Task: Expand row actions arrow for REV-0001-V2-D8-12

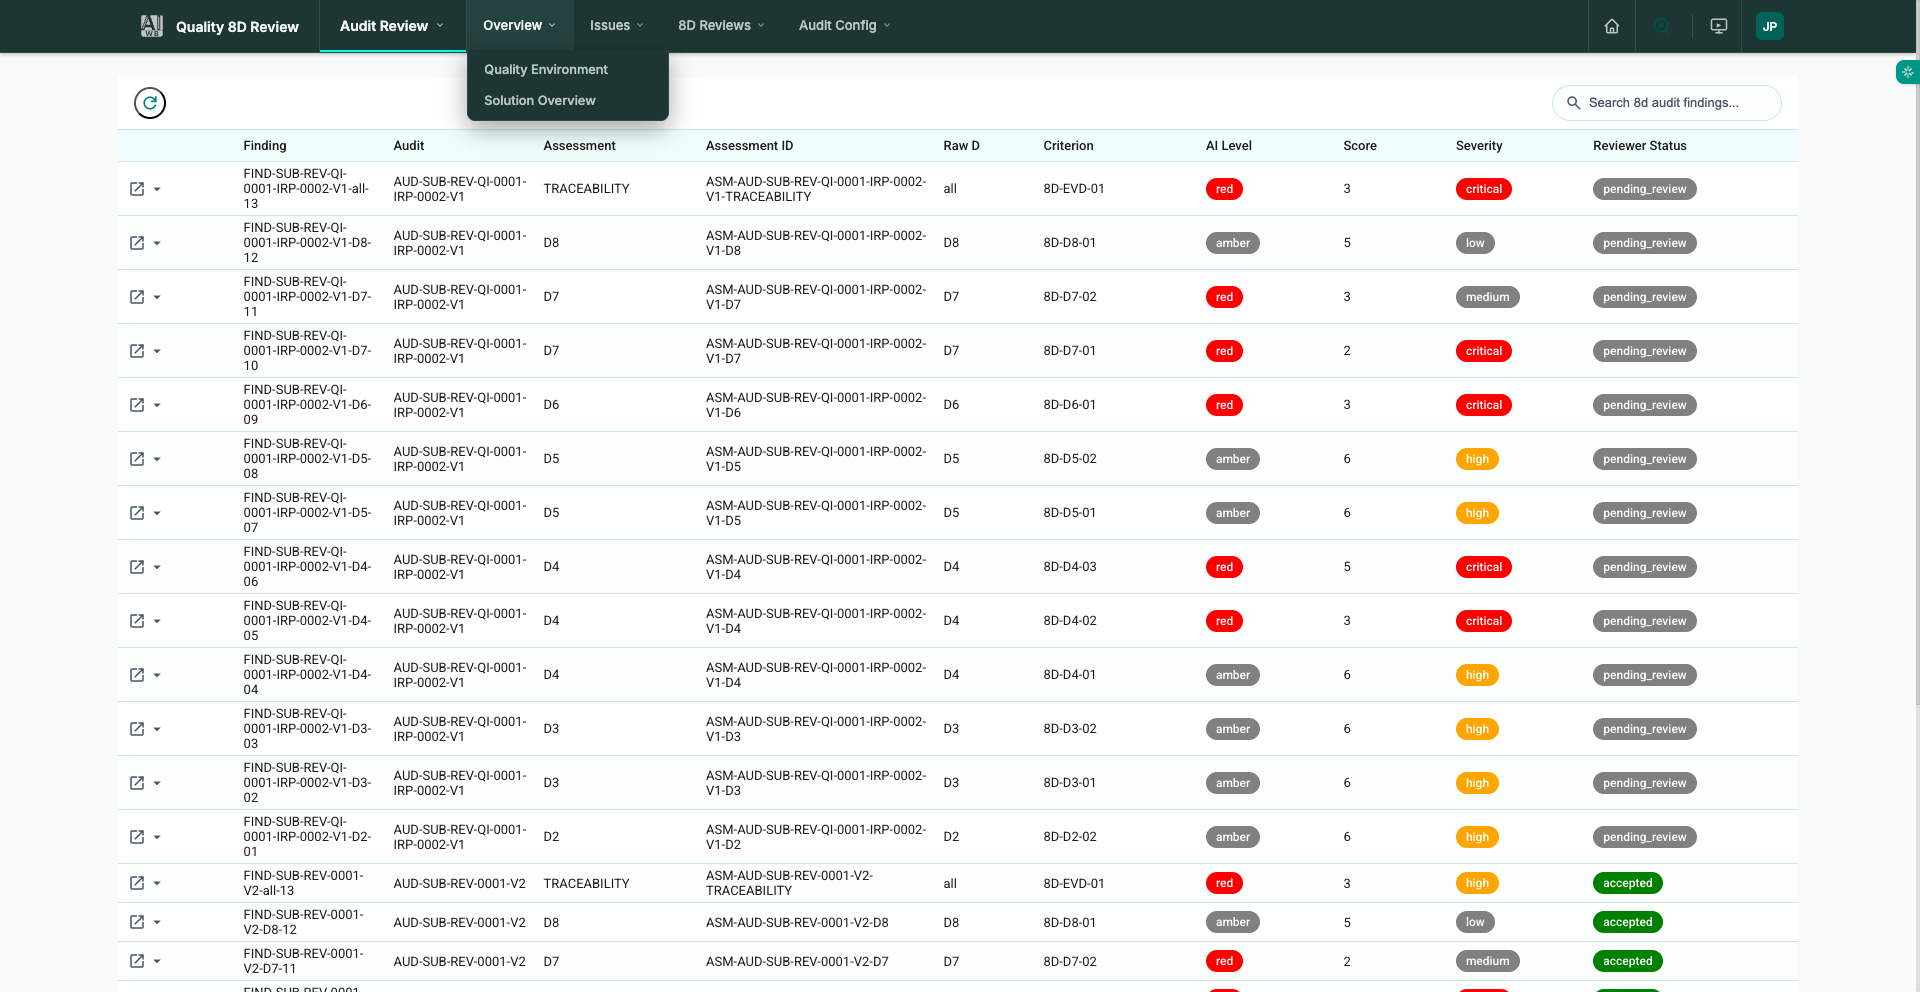Action: coord(157,923)
